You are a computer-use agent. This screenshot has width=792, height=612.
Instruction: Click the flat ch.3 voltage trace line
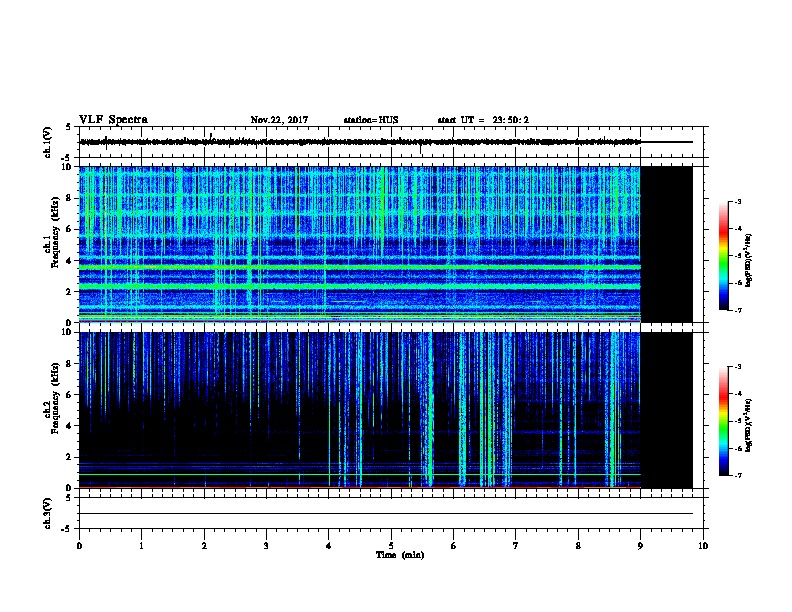coord(386,514)
